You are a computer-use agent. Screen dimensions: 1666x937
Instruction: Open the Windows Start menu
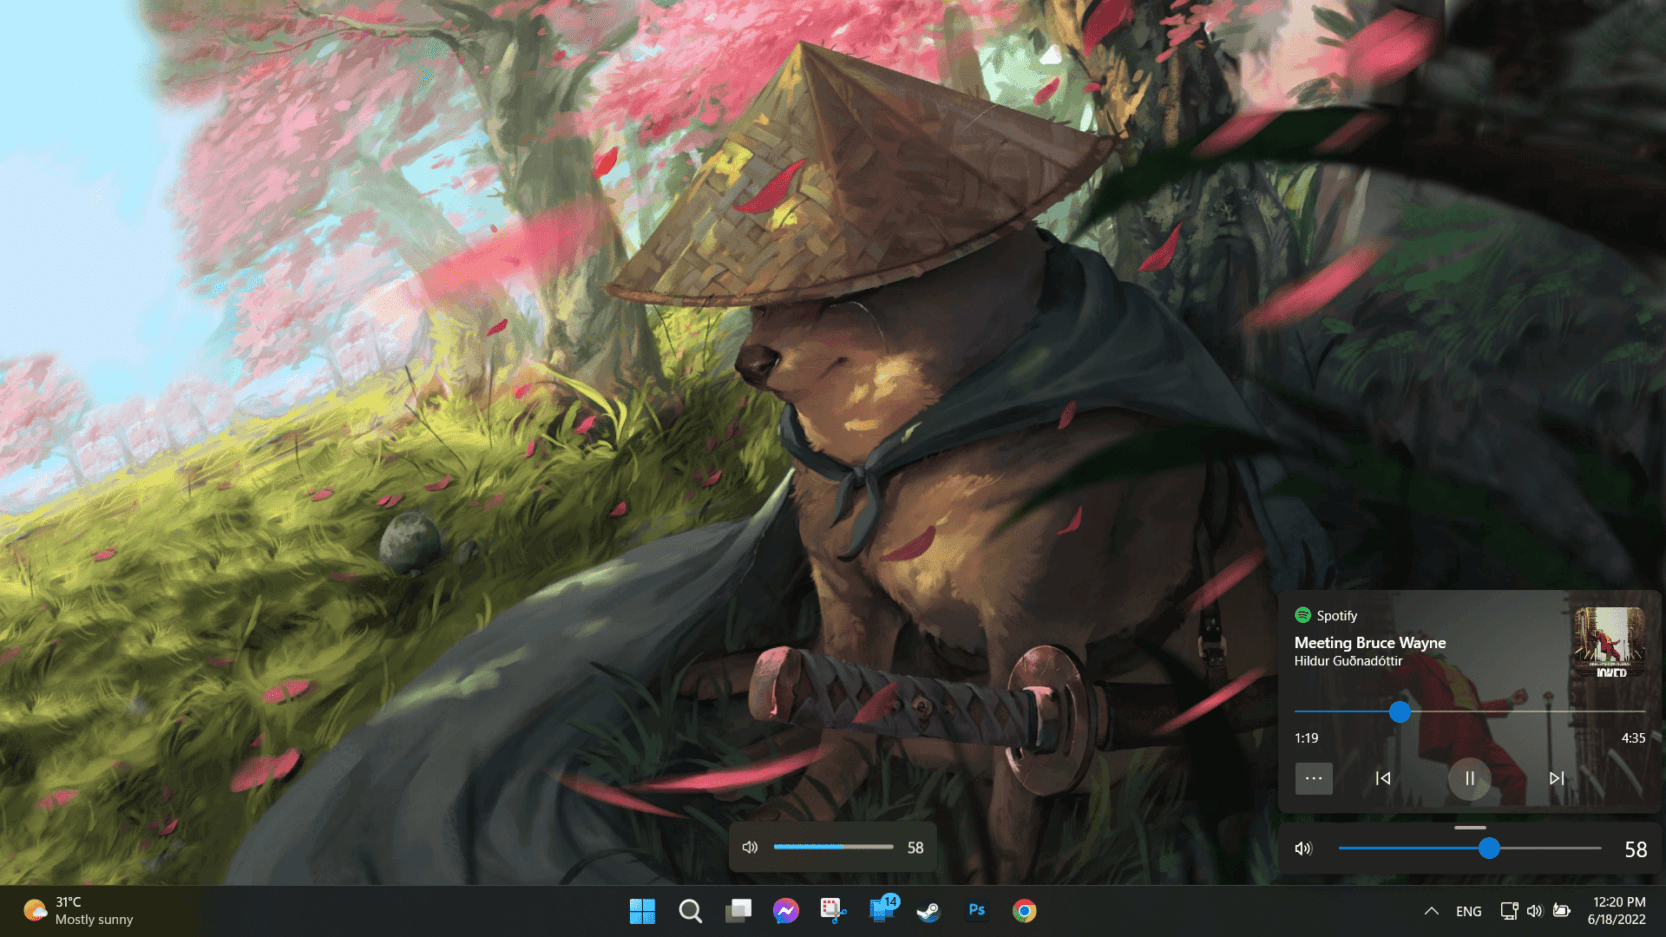pos(642,911)
